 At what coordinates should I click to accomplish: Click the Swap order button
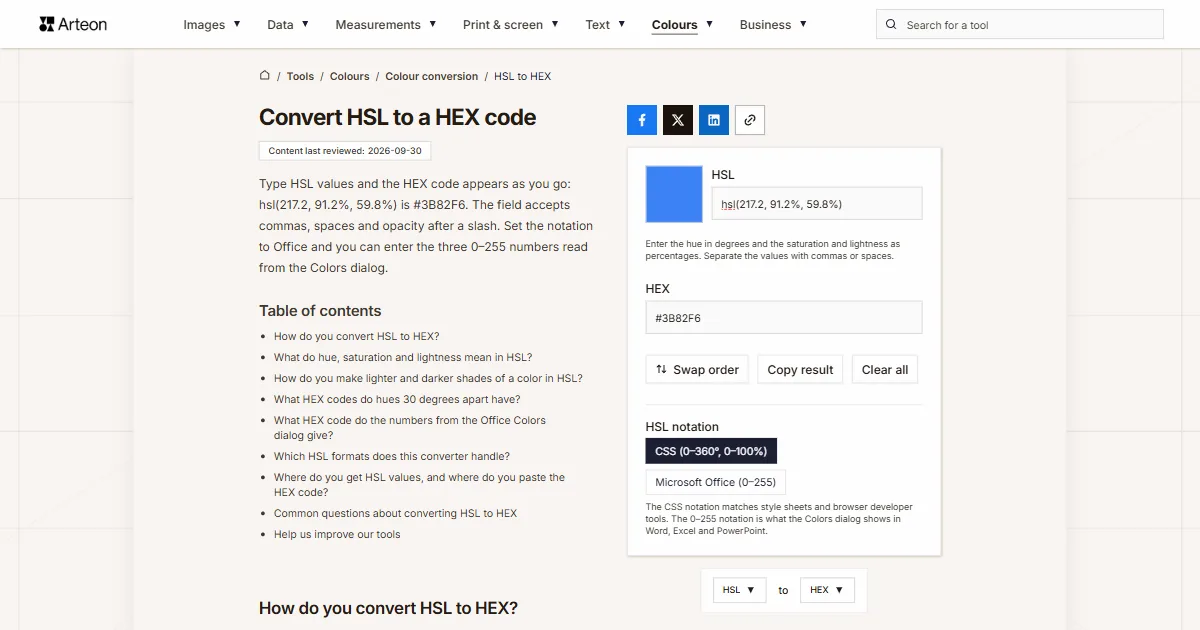[697, 369]
